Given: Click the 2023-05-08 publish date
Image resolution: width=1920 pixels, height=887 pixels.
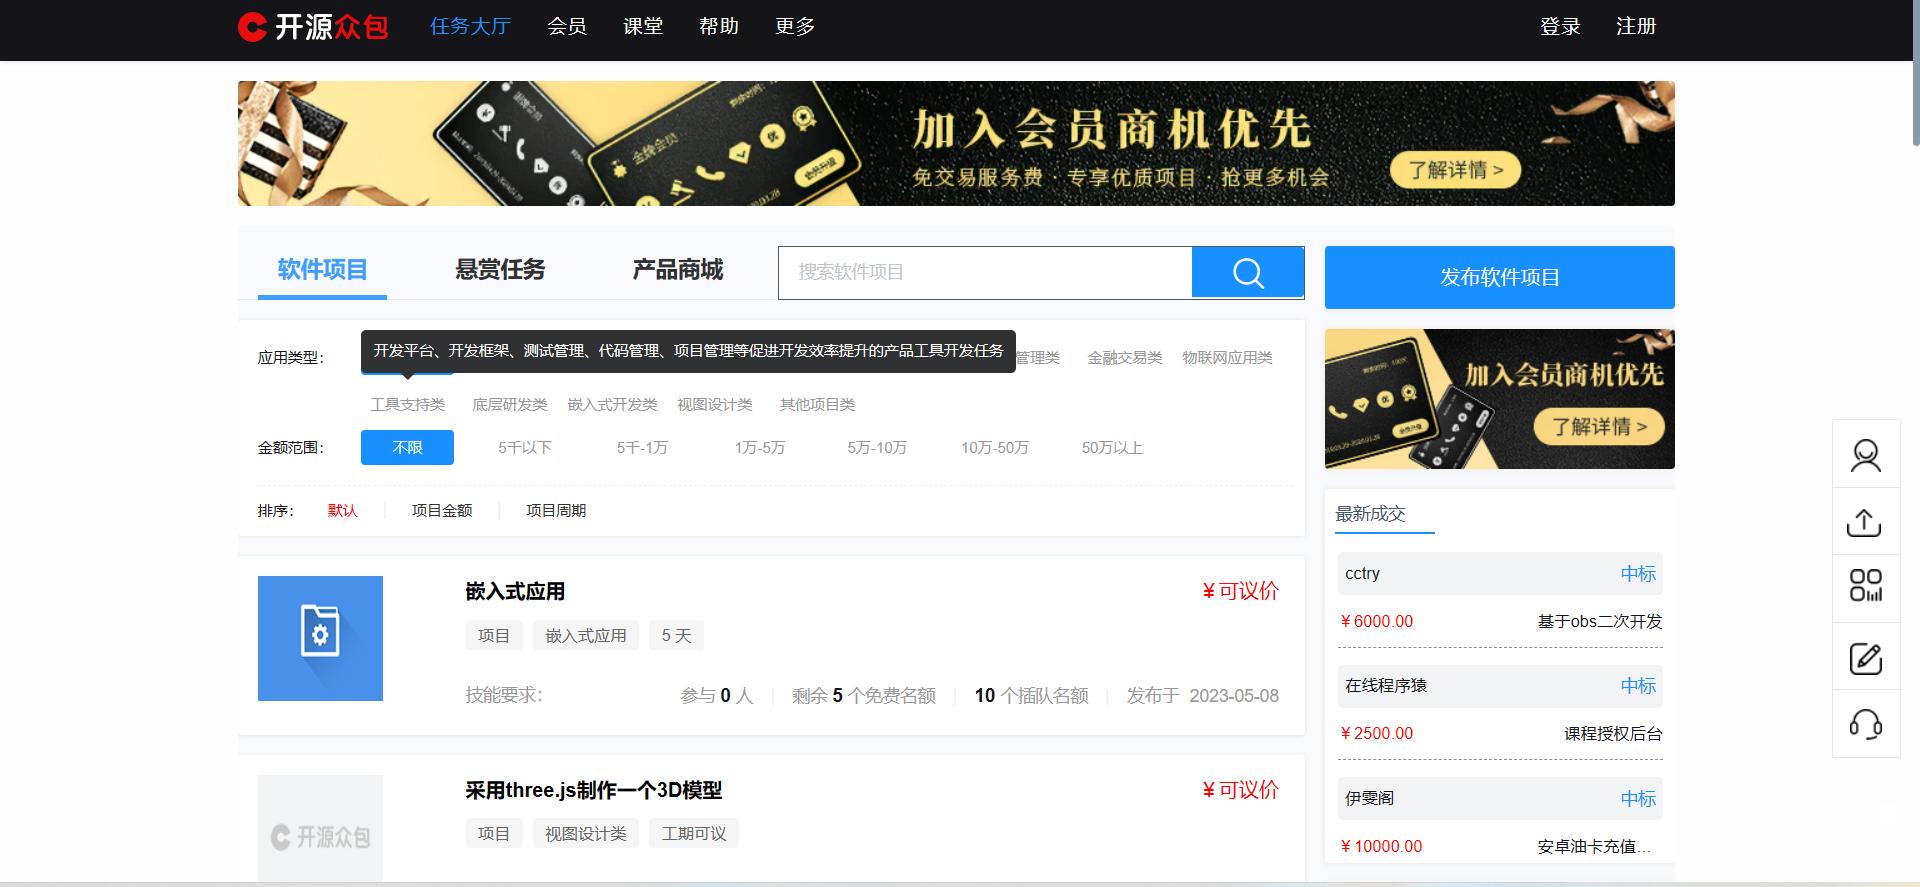Looking at the screenshot, I should click(x=1234, y=696).
